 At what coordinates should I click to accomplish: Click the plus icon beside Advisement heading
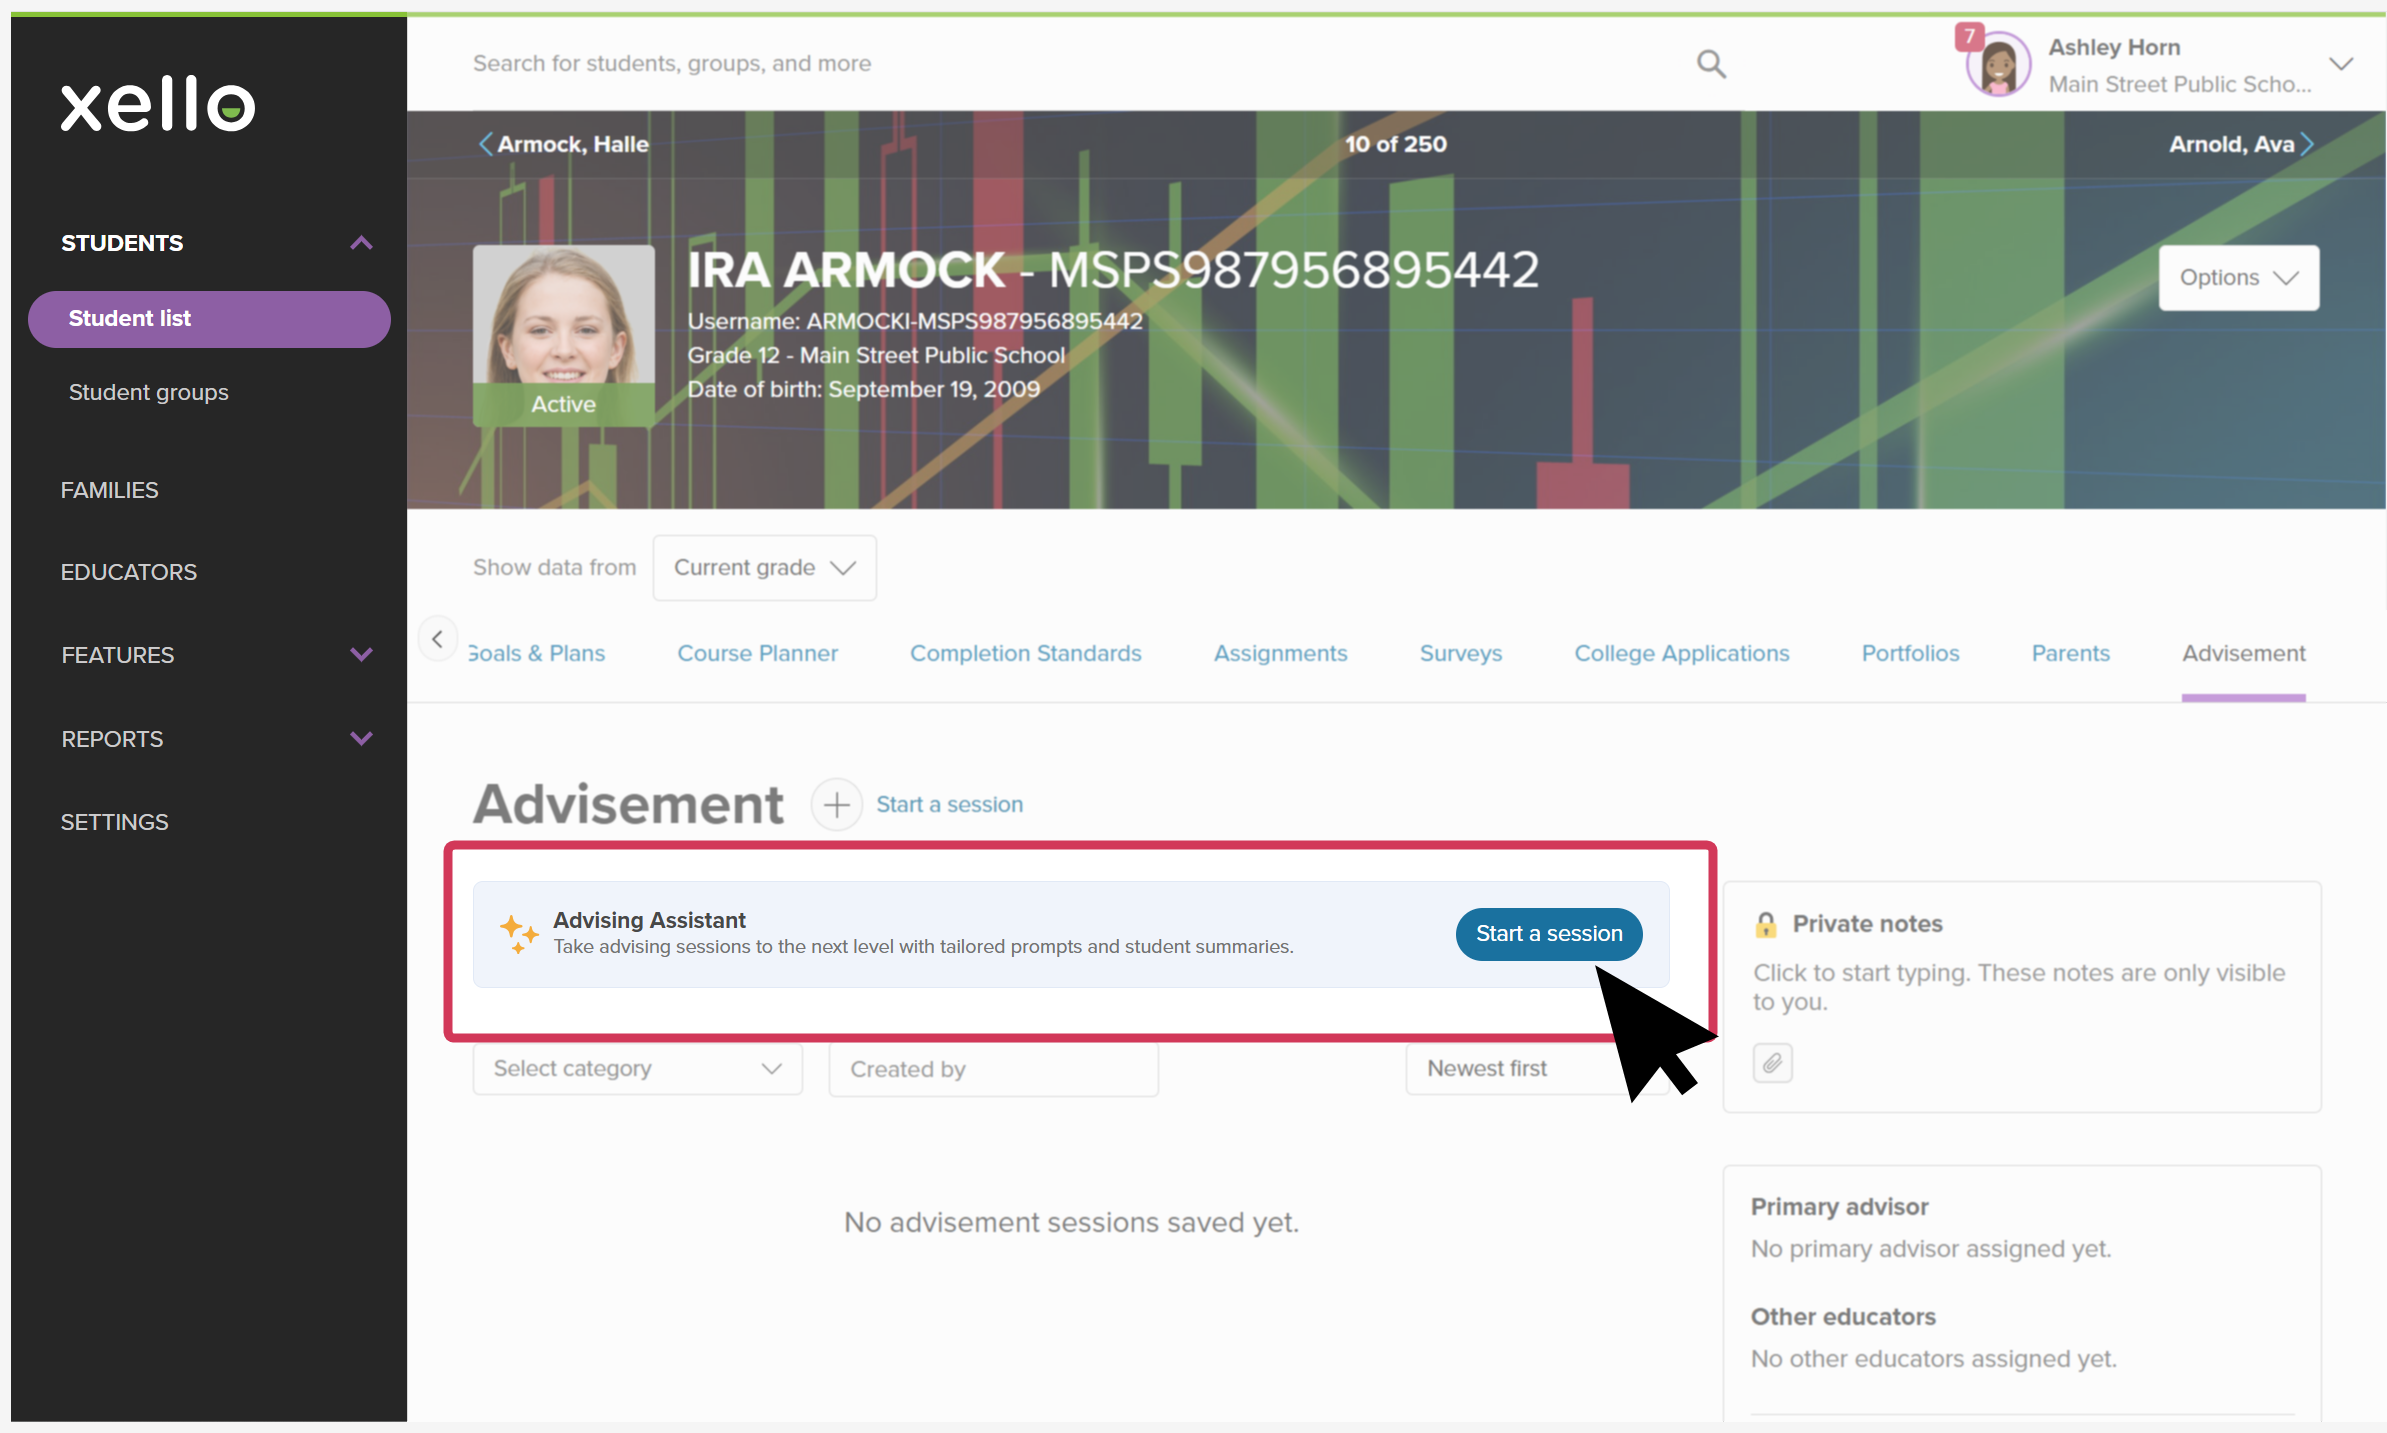[x=837, y=804]
